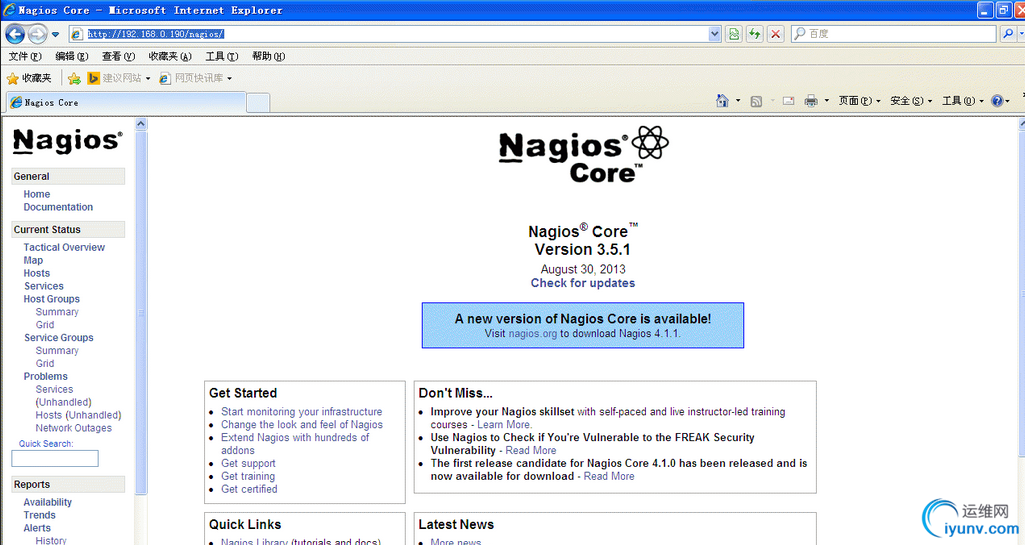Open Hosts (Unhandled) problems link
Viewport: 1025px width, 545px height.
click(x=78, y=416)
